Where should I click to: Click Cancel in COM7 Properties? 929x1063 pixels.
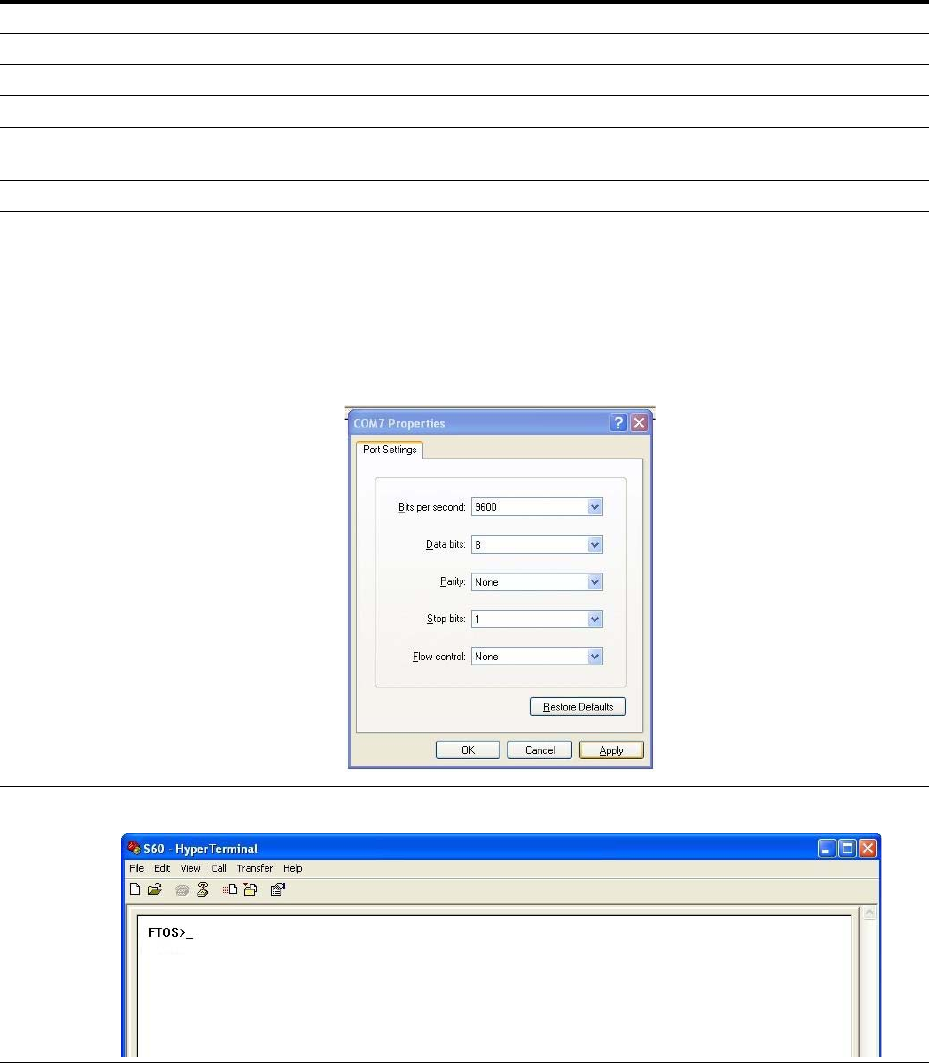tap(540, 750)
